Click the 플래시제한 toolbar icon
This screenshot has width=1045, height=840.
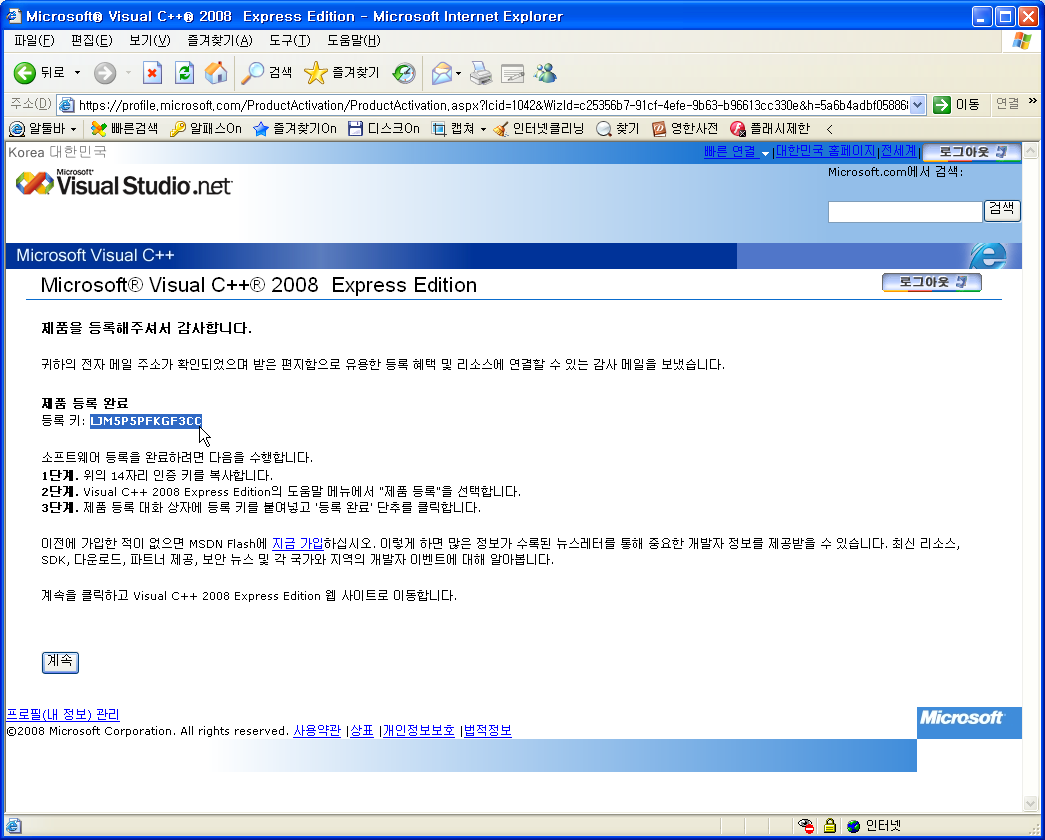pyautogui.click(x=770, y=129)
